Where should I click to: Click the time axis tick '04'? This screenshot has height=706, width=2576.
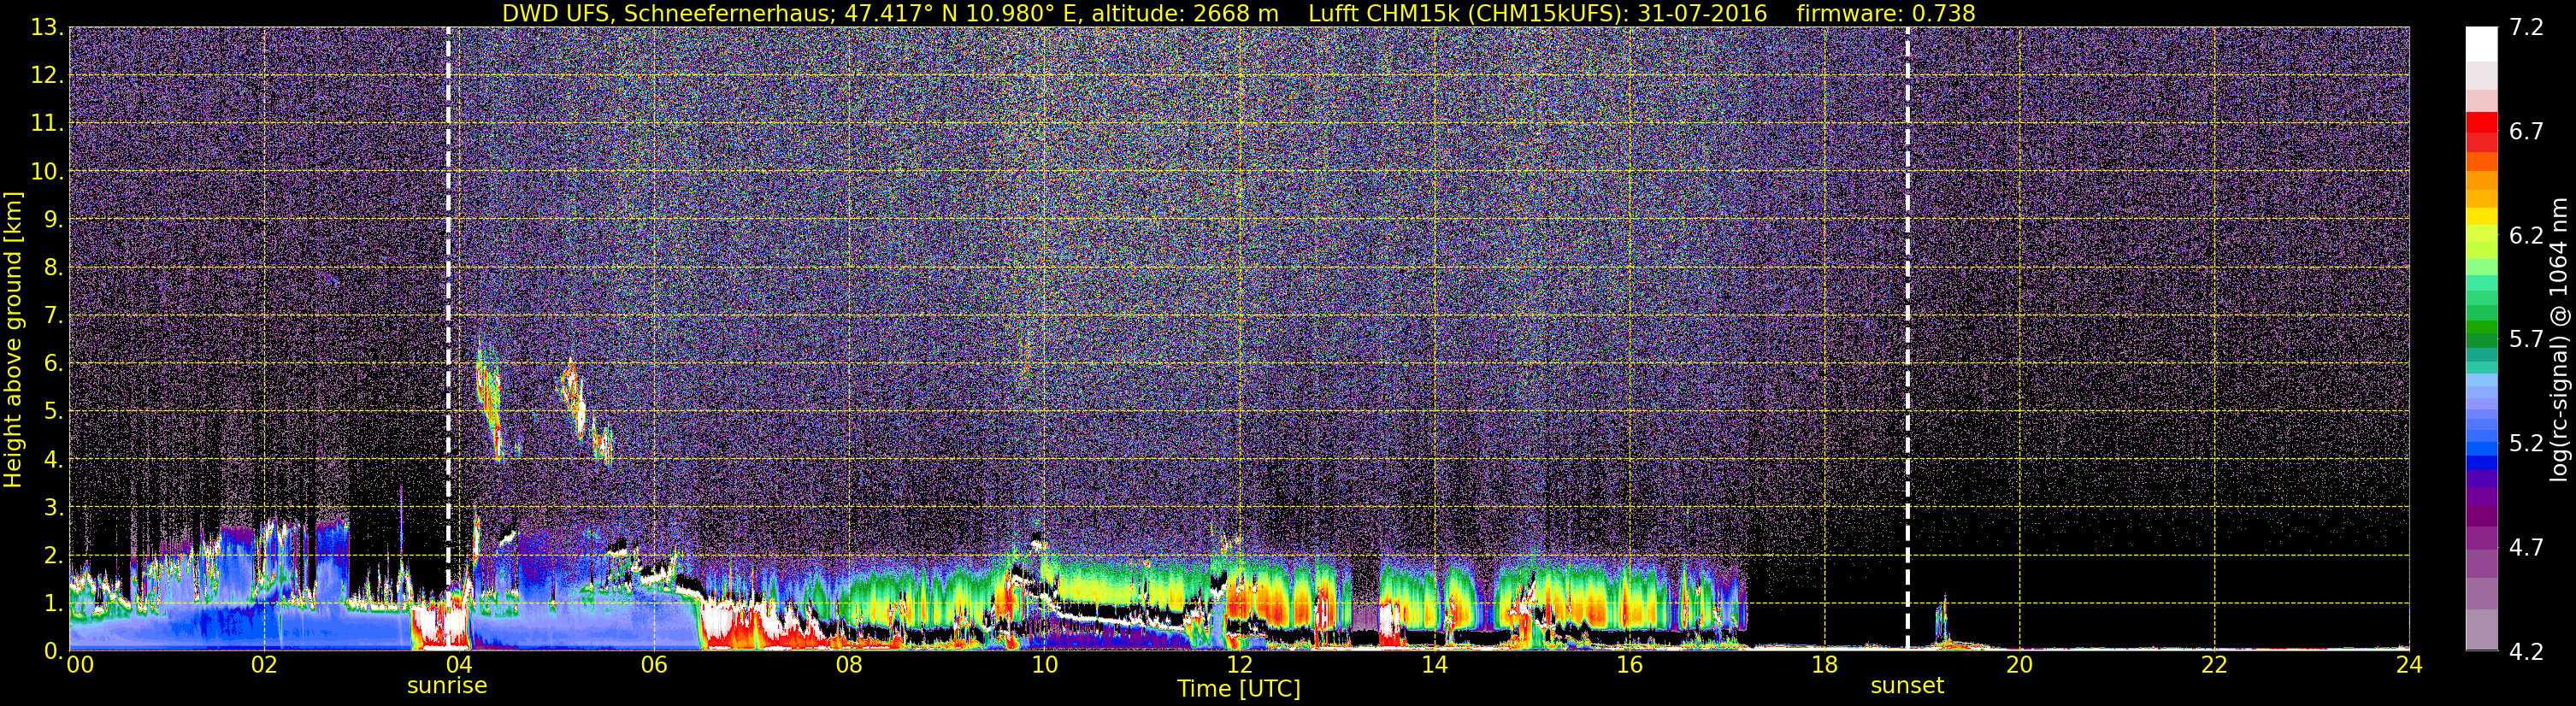458,665
